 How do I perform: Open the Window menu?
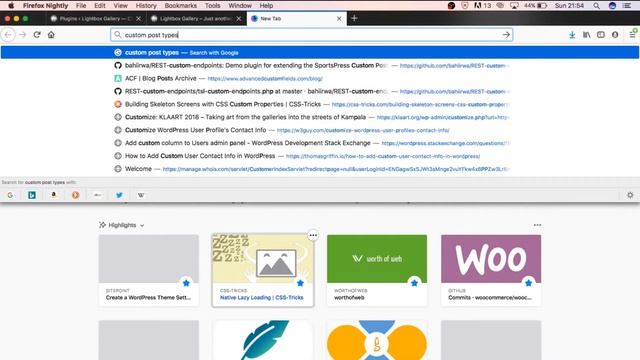240,6
